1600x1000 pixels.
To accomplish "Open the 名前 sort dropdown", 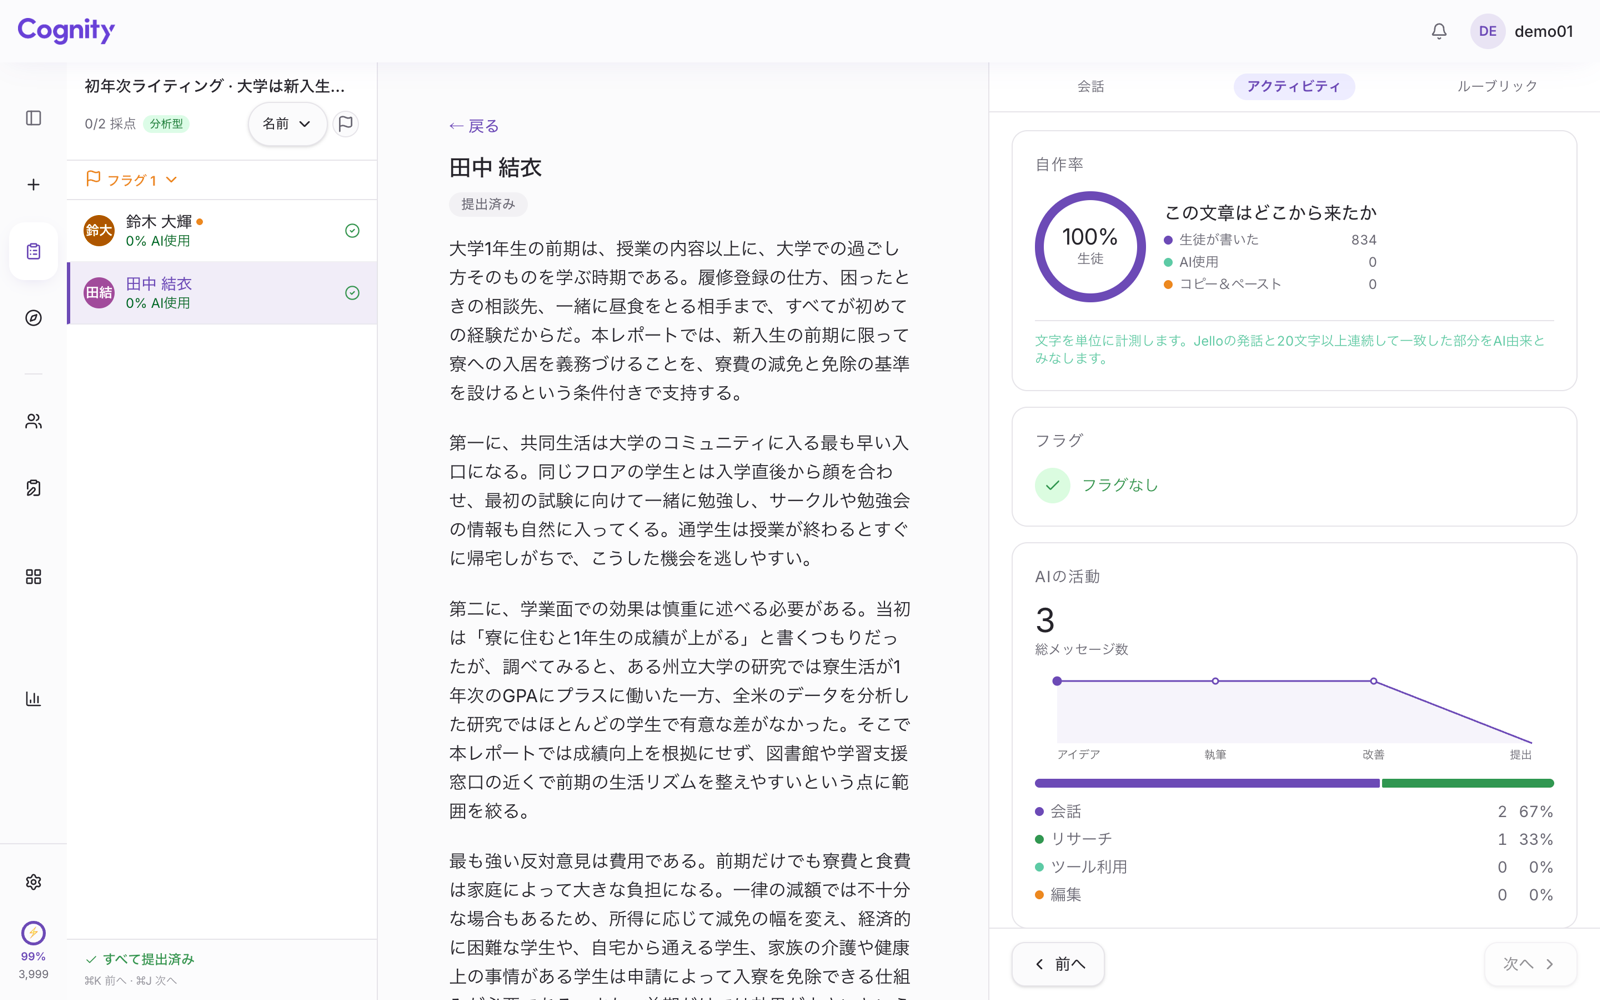I will tap(287, 124).
